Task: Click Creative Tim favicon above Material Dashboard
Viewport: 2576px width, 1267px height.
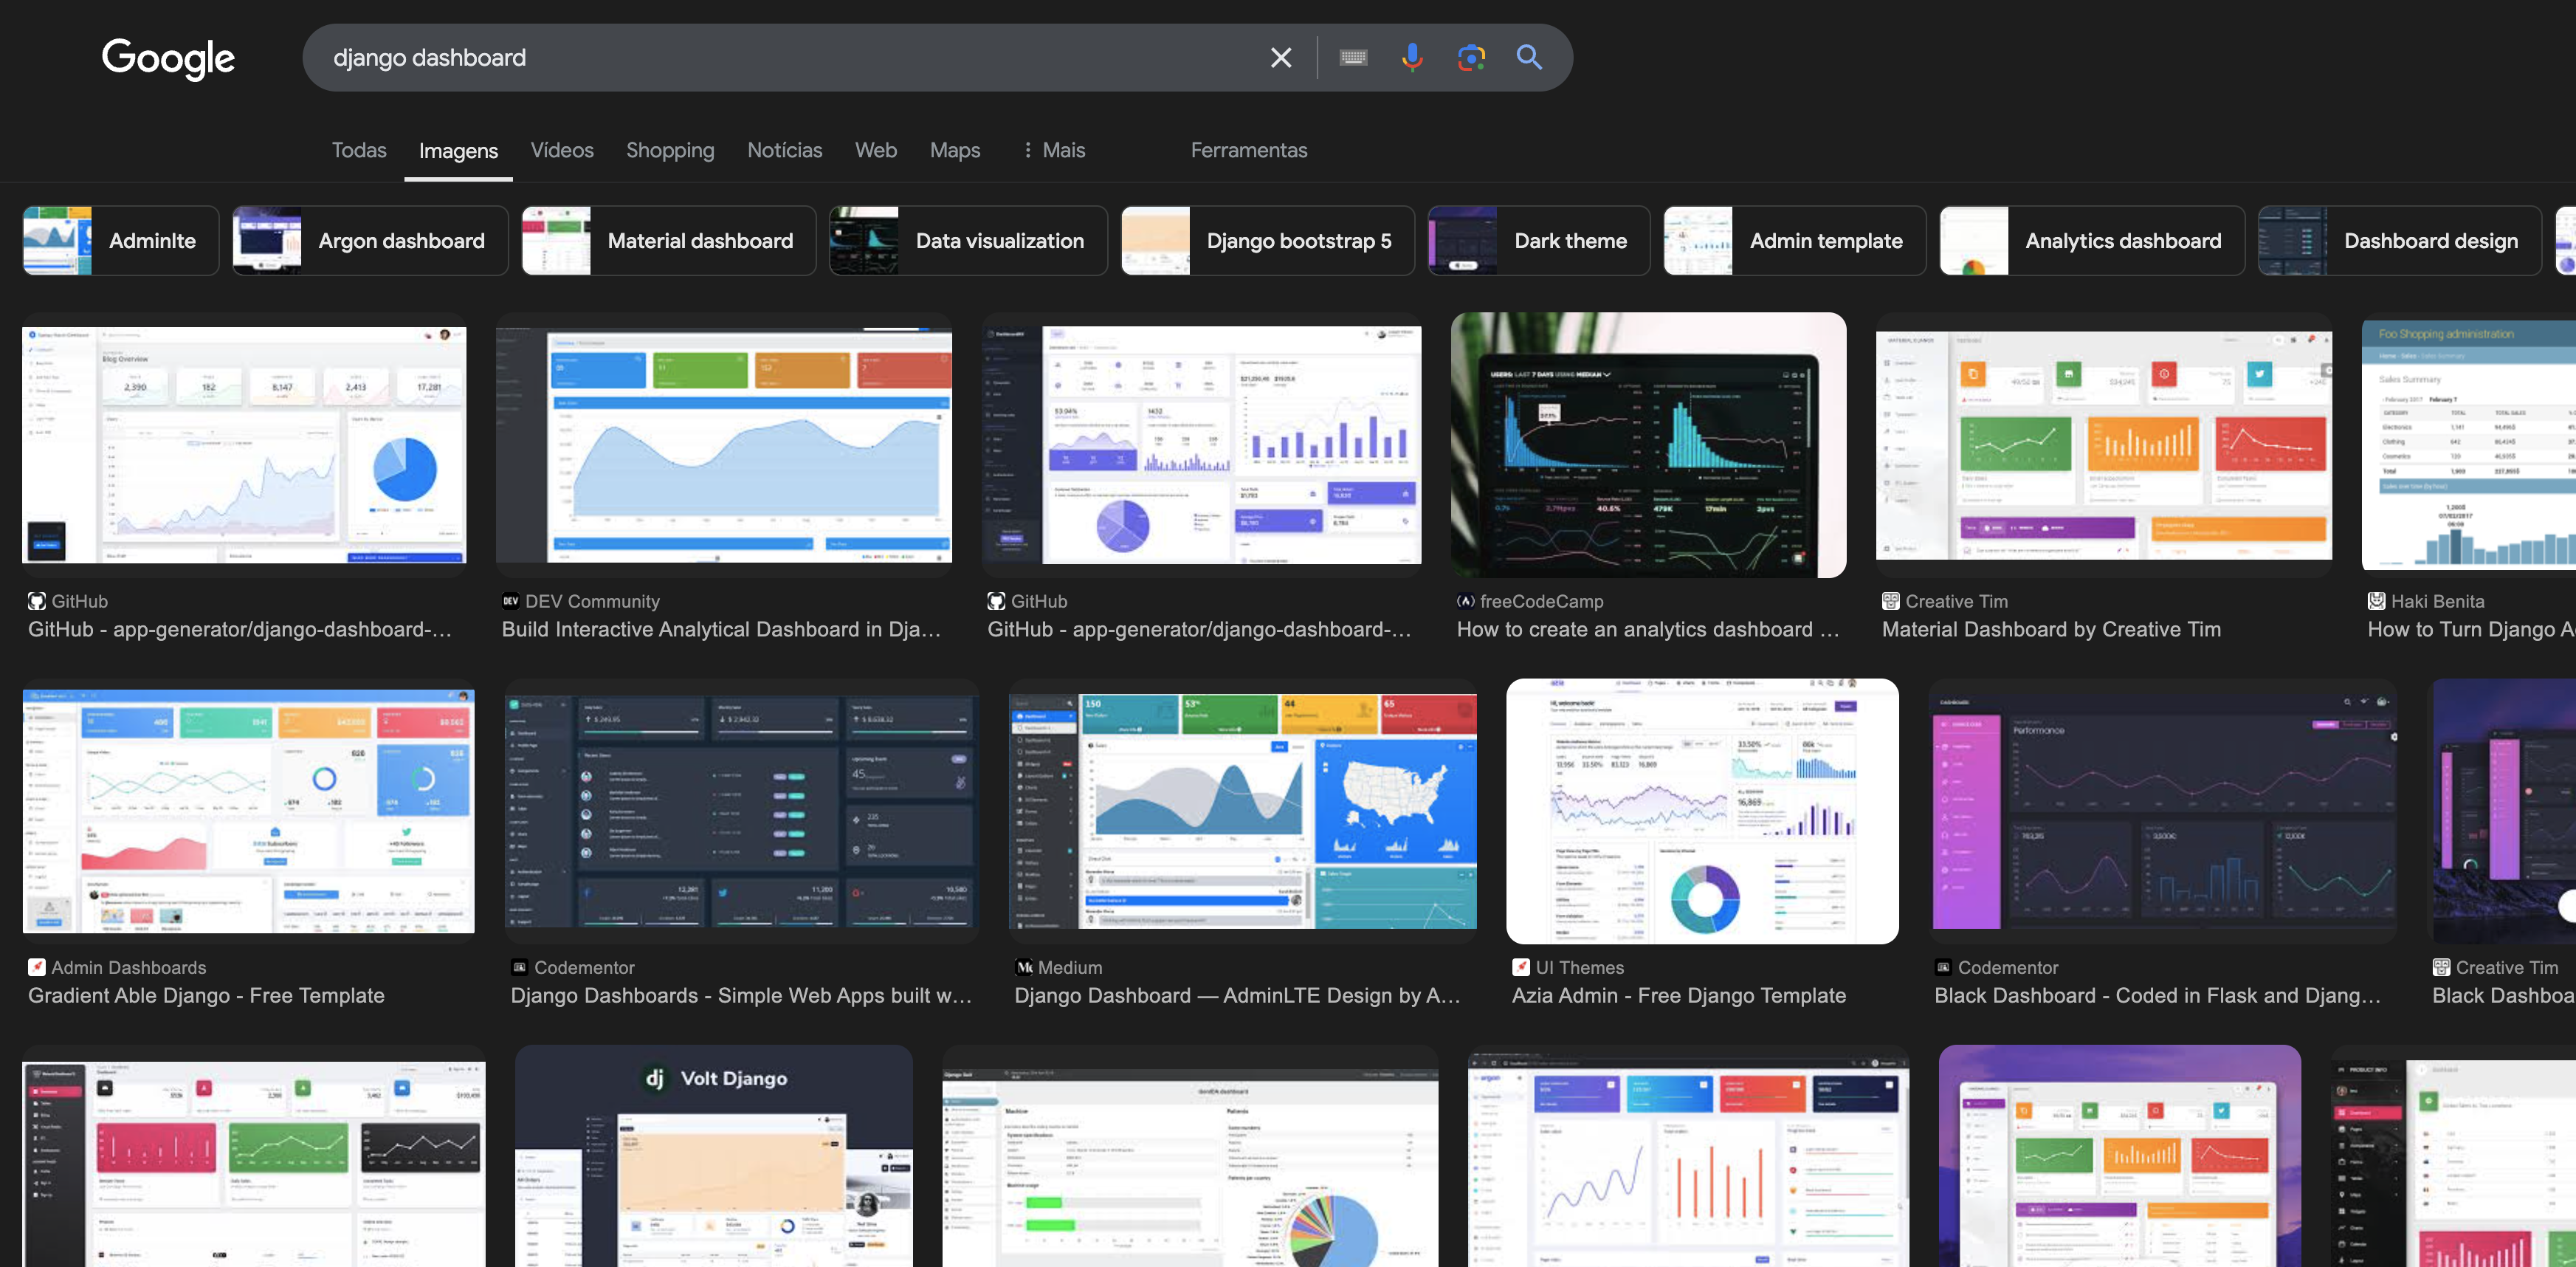Action: coord(1890,601)
